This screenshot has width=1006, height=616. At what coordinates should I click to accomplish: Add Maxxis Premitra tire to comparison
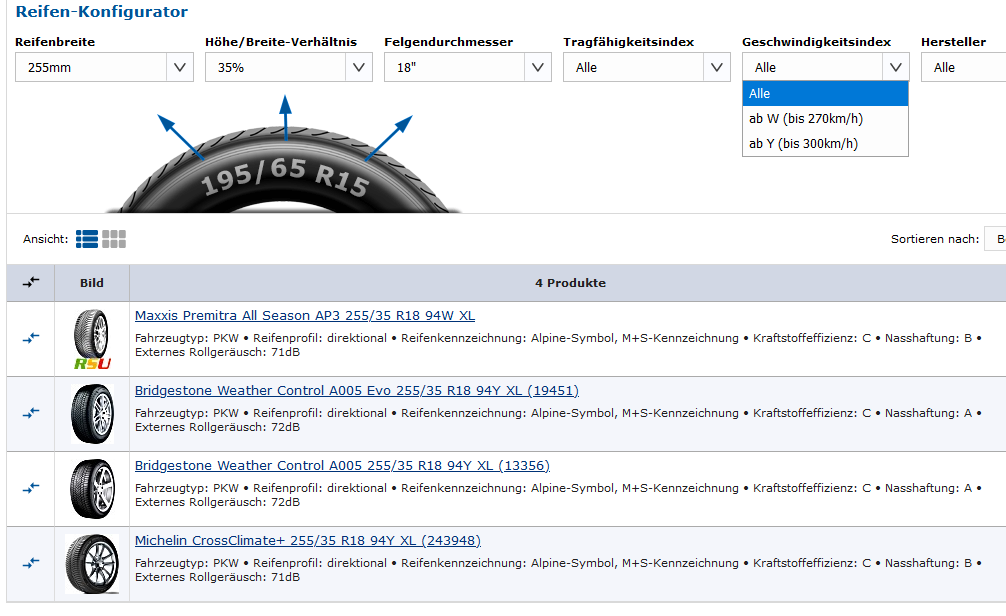pos(31,338)
